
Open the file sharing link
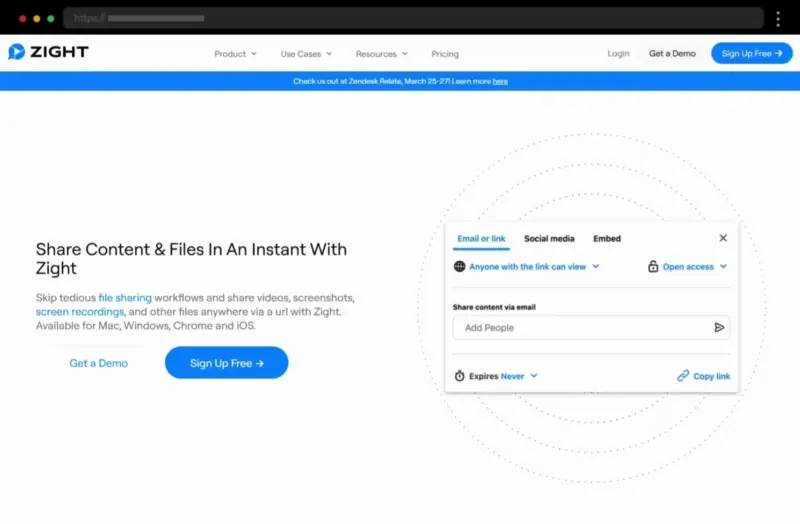click(x=125, y=297)
